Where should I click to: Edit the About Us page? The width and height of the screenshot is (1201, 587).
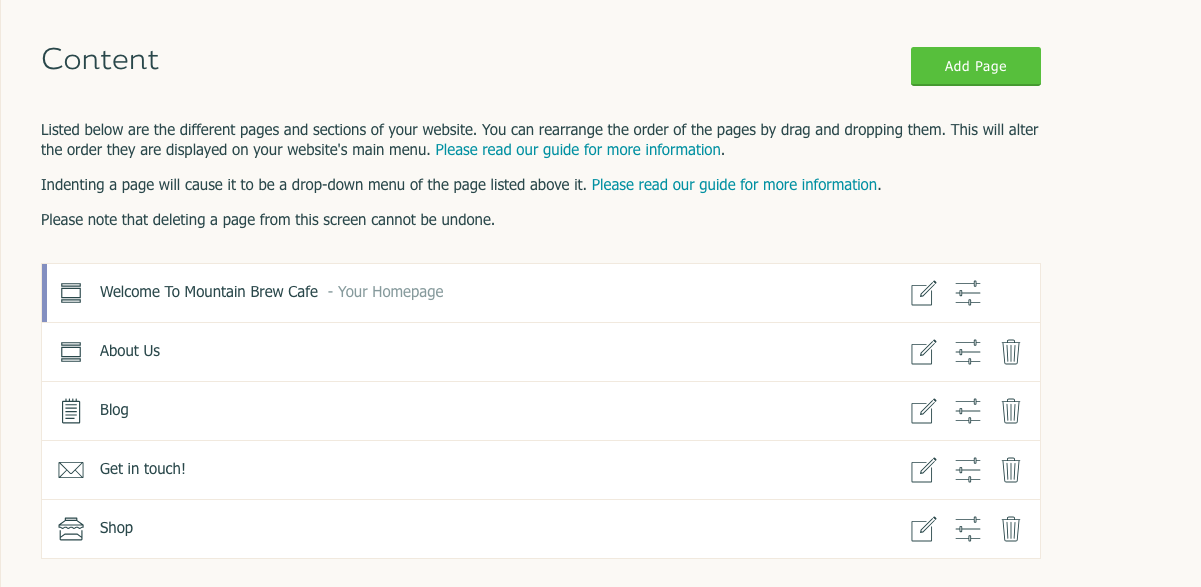tap(923, 352)
